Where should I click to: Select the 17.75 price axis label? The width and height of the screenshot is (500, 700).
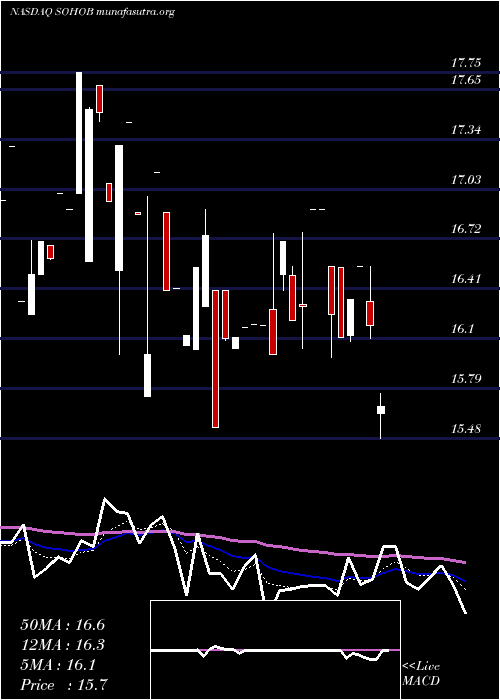467,62
